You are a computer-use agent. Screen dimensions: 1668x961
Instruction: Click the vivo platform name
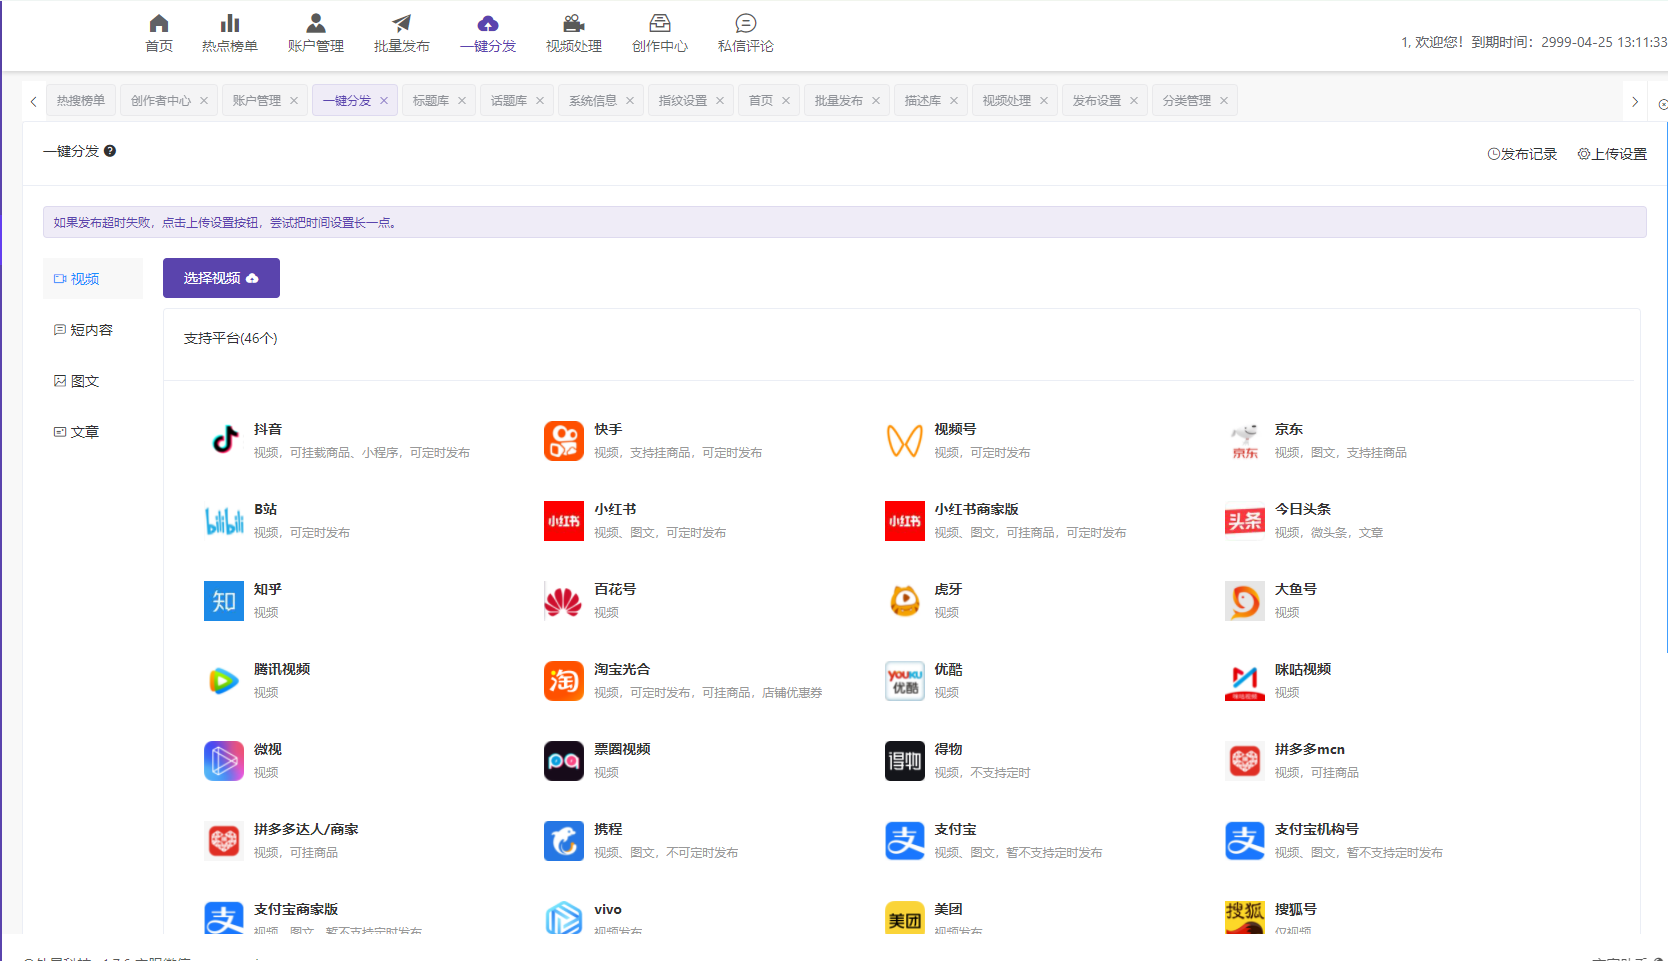click(608, 909)
